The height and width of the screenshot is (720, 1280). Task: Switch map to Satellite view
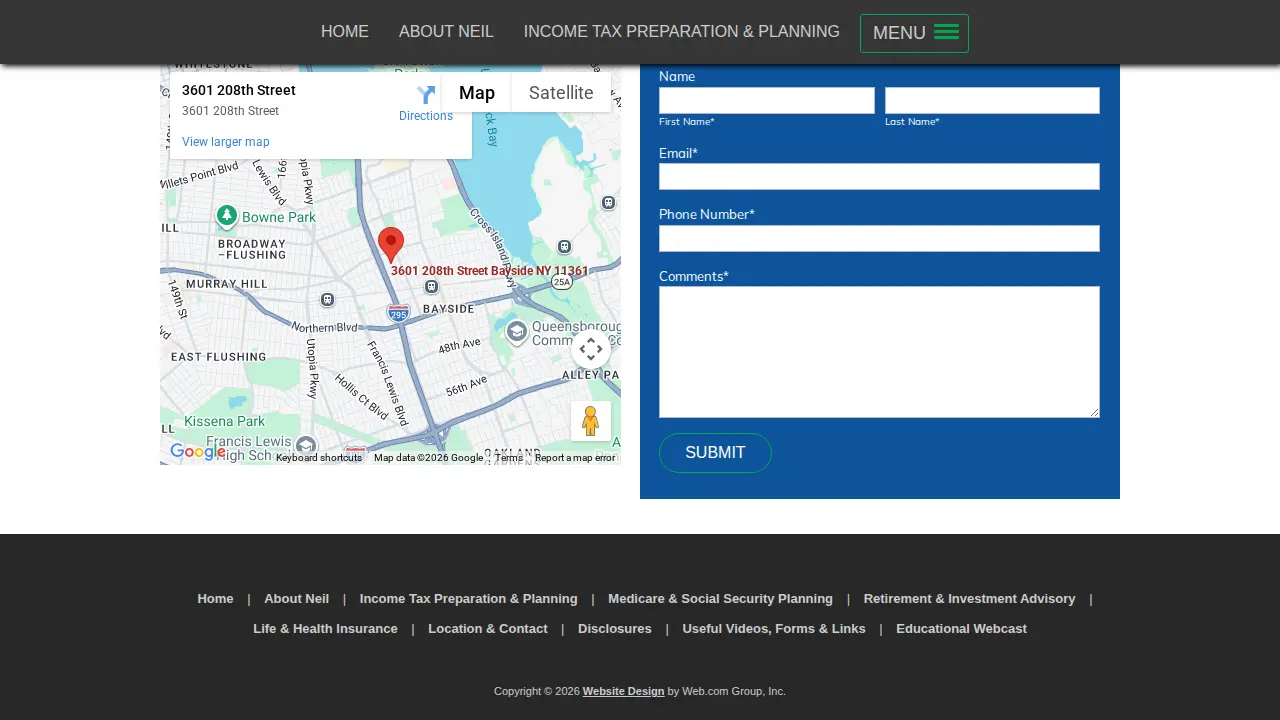coord(561,93)
